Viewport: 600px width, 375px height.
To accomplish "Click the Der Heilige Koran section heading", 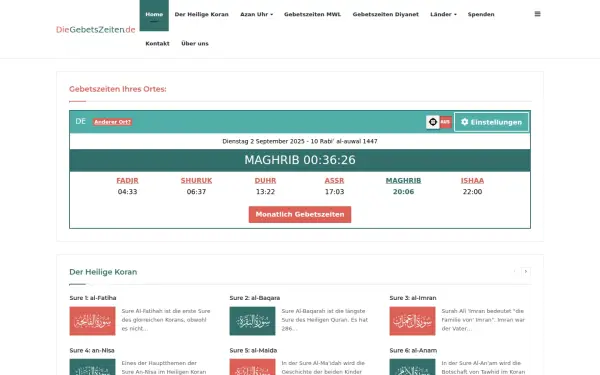I will tap(103, 272).
